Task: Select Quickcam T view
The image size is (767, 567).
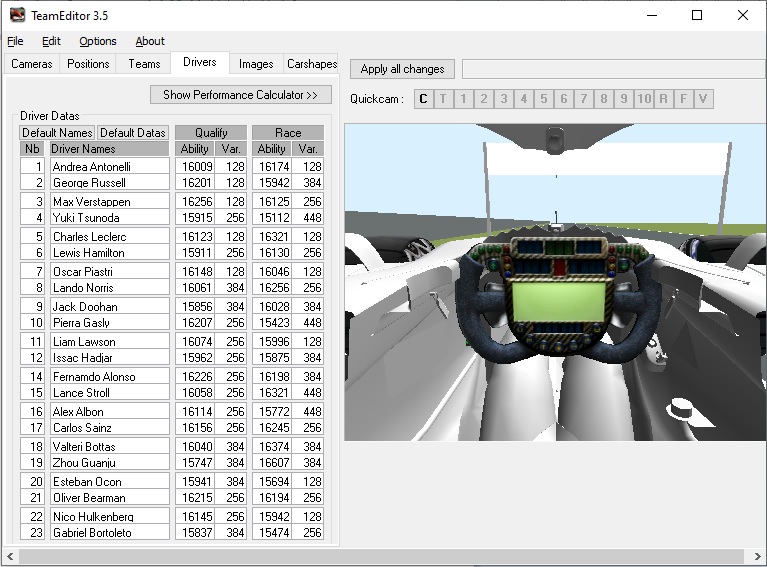Action: pyautogui.click(x=443, y=99)
